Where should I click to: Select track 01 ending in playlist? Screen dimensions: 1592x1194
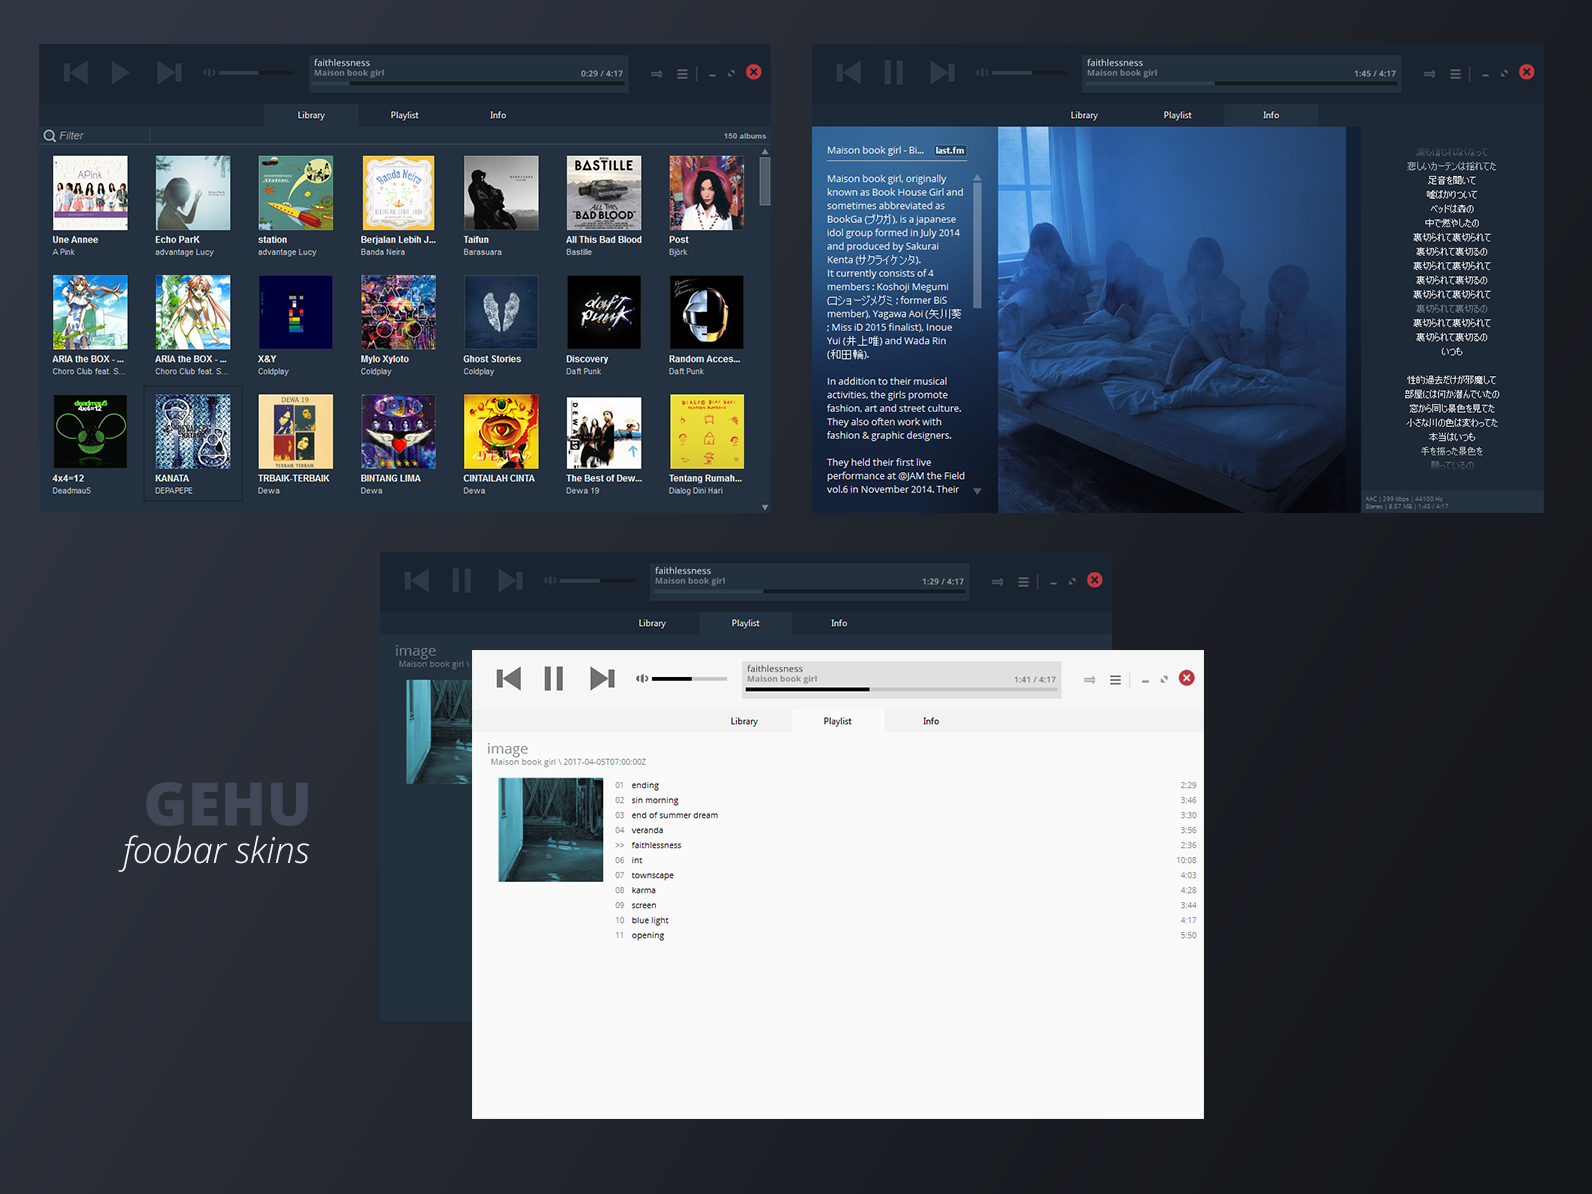pyautogui.click(x=905, y=786)
